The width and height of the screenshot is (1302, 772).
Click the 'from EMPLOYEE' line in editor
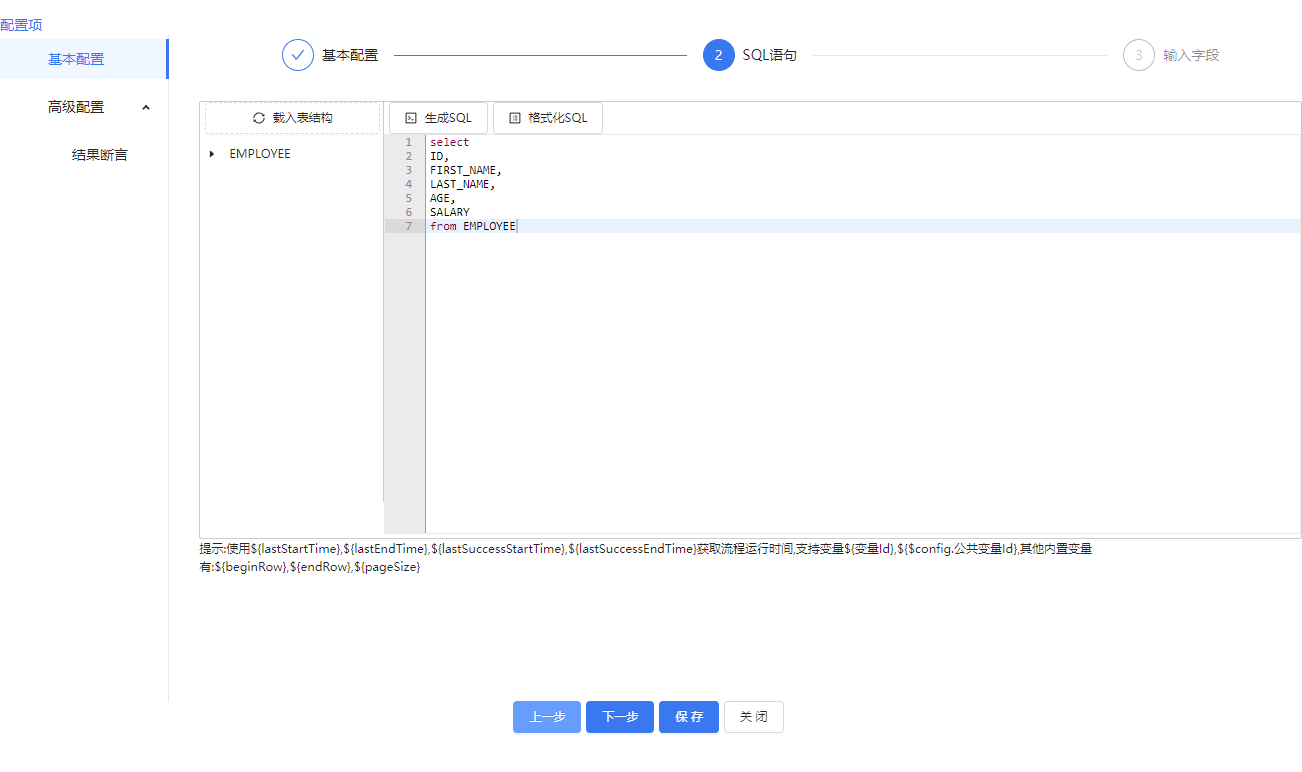click(863, 226)
